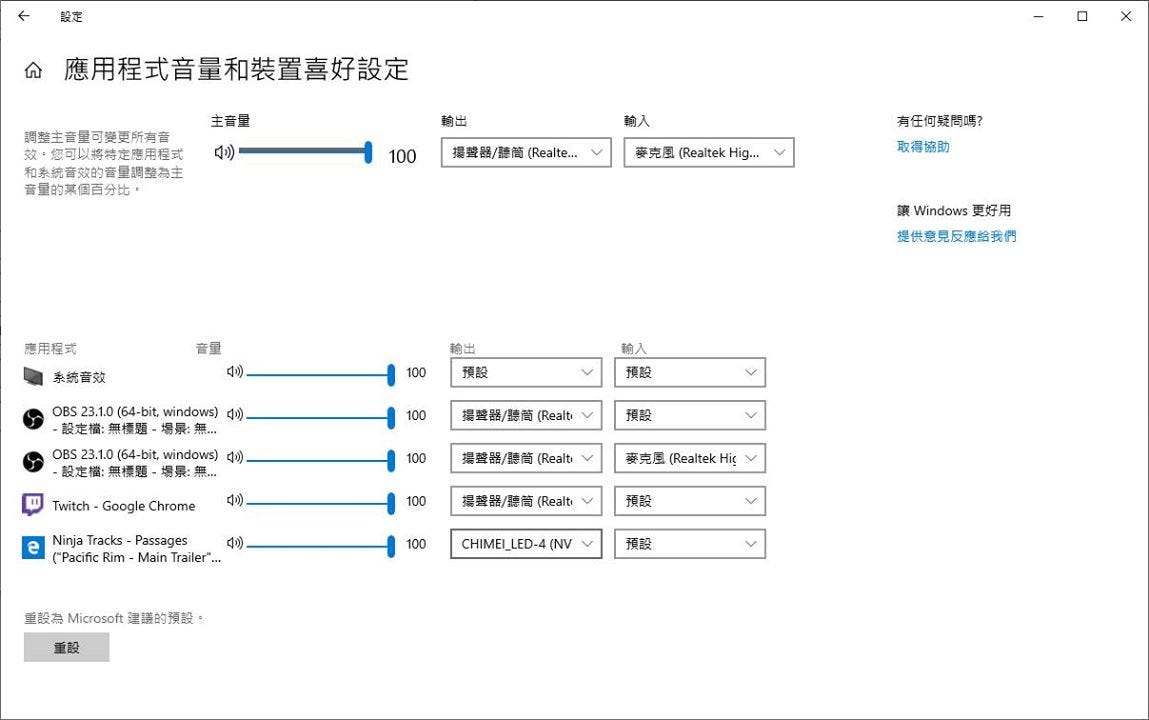1149x720 pixels.
Task: Click the Twitch Google Chrome app icon
Action: (32, 506)
